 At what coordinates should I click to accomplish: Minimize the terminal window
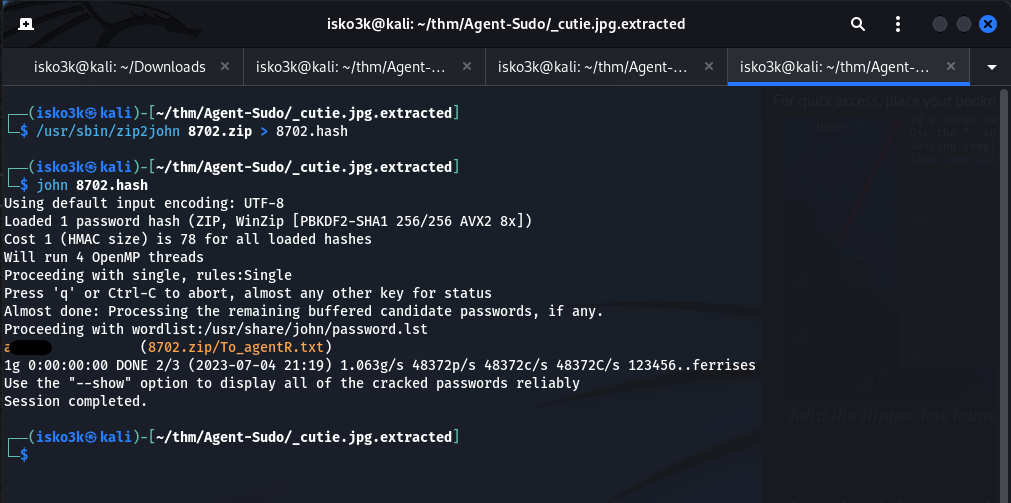(x=940, y=24)
